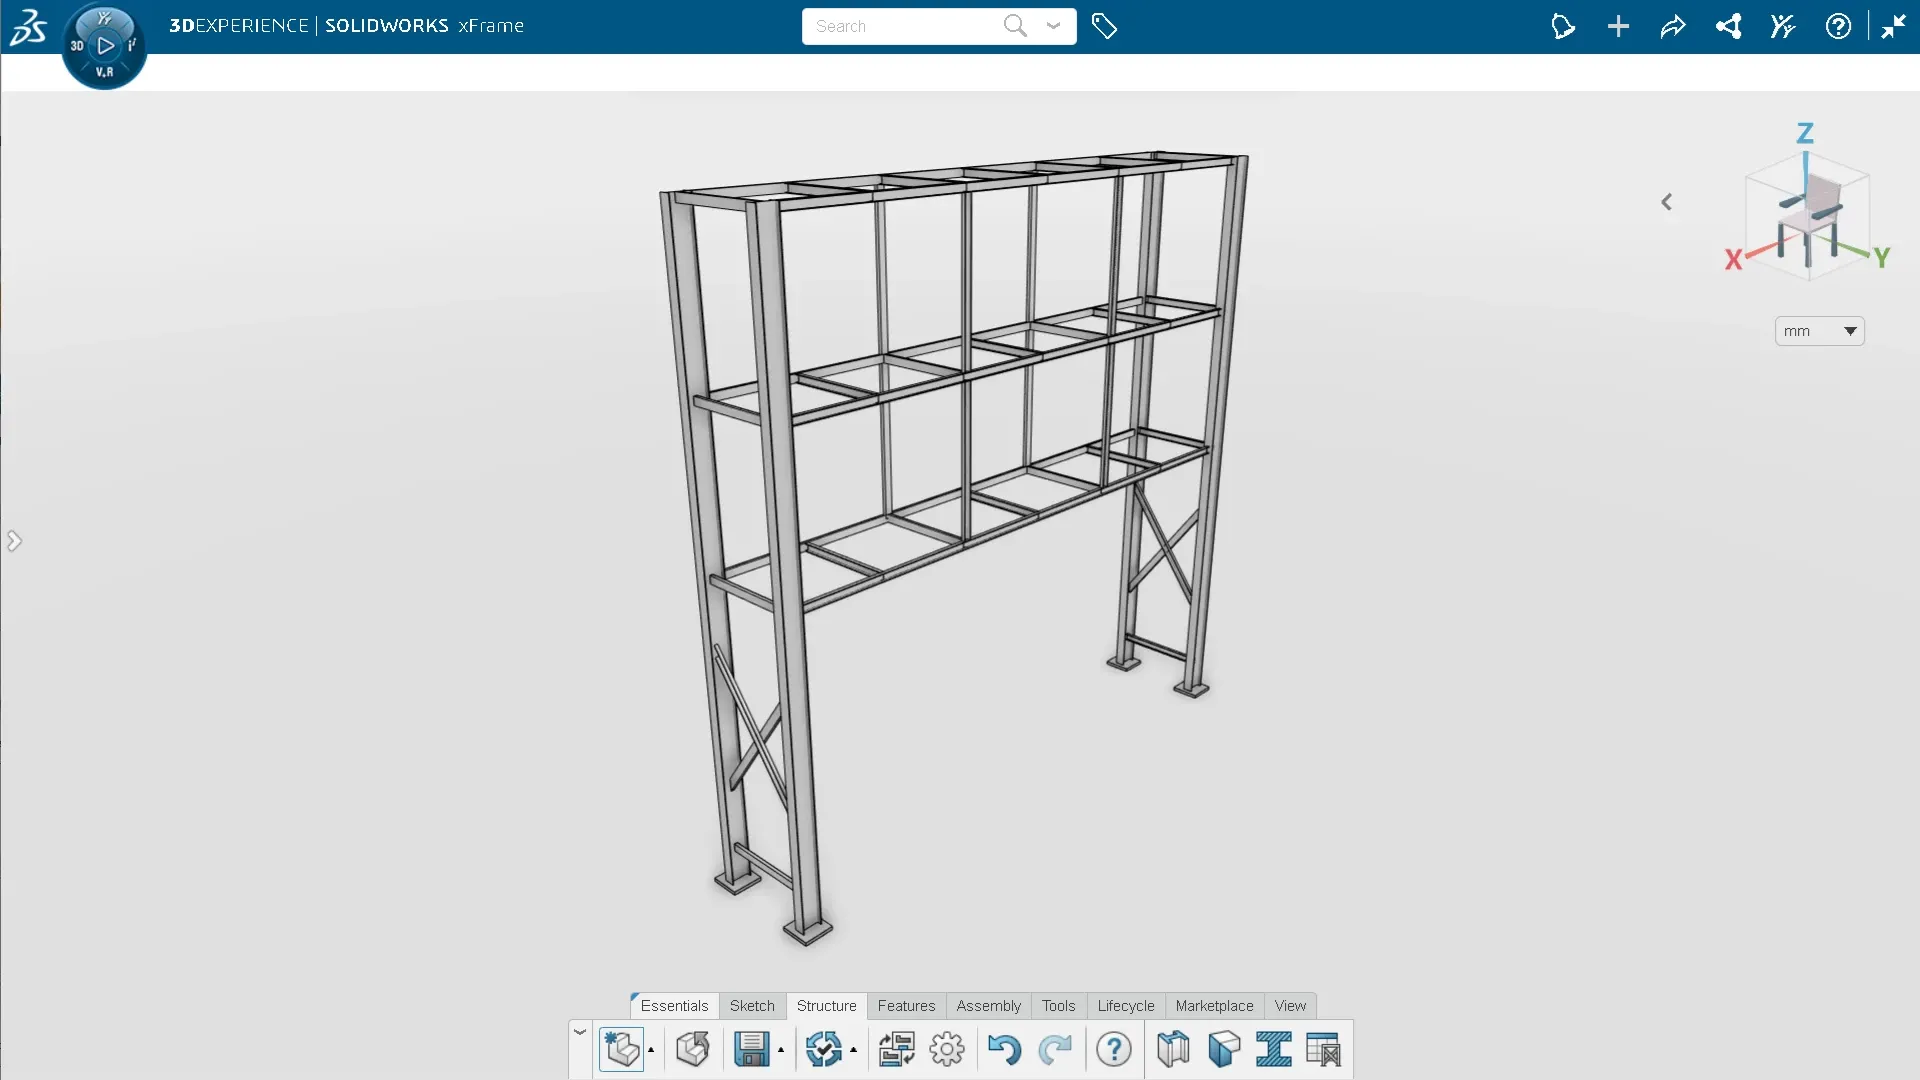
Task: Open the Tag manager icon
Action: (x=1105, y=26)
